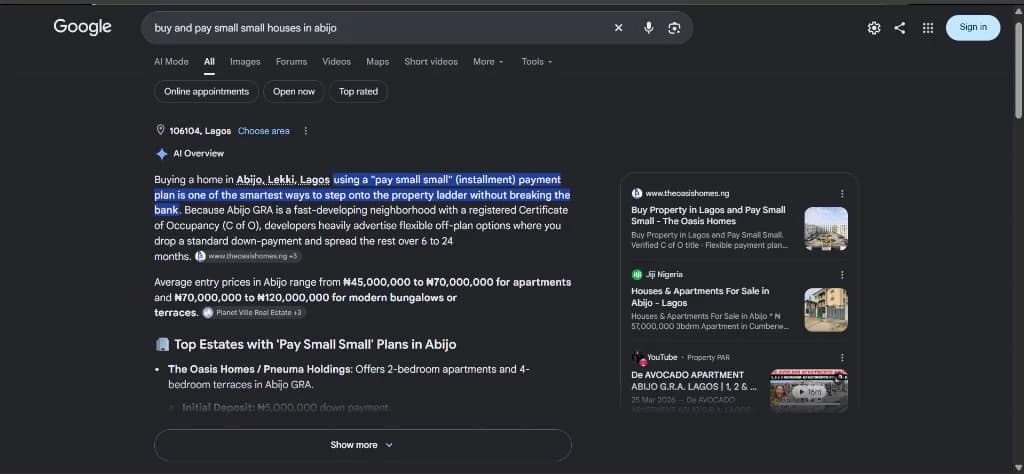Viewport: 1024px width, 474px height.
Task: Click 106104, Lagos location text
Action: (200, 131)
